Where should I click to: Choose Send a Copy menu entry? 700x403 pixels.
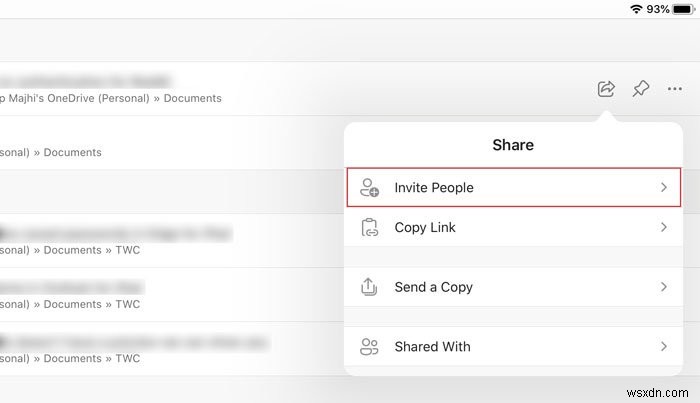coord(433,287)
